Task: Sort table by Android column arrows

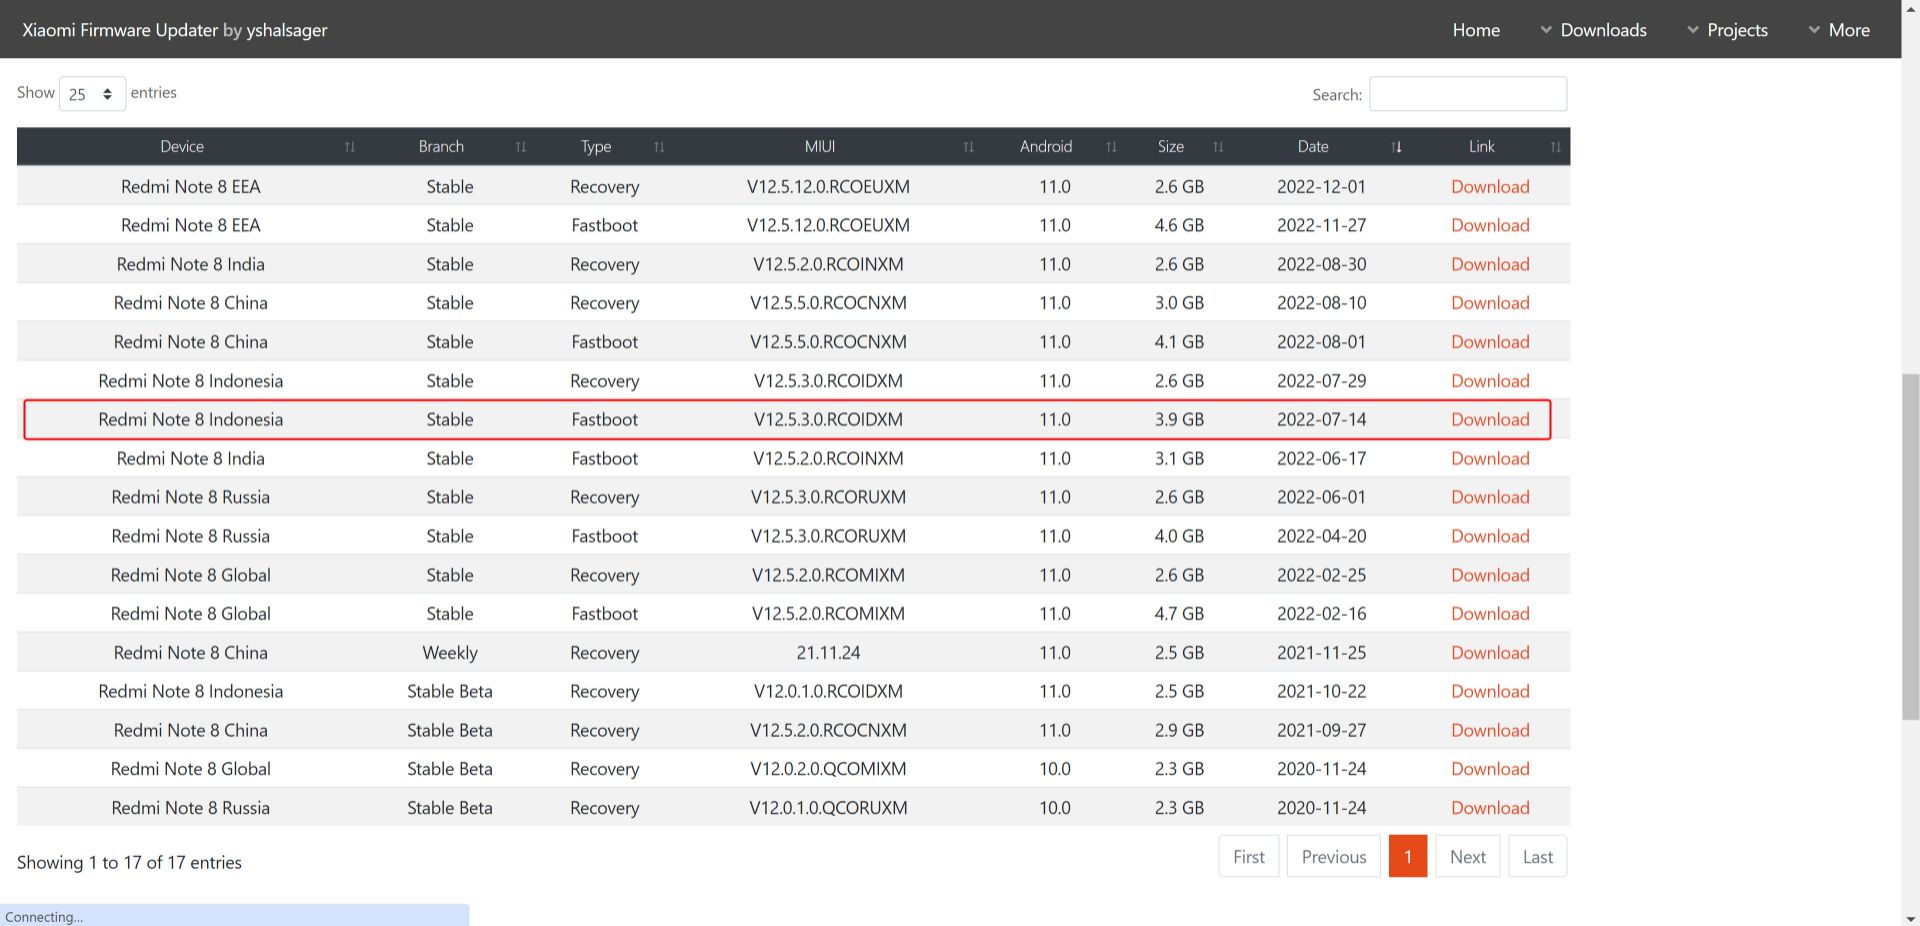Action: 1111,147
